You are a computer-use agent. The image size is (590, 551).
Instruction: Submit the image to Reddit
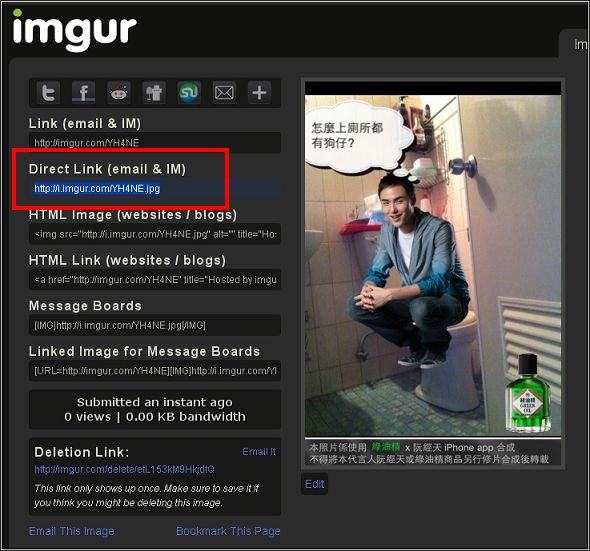[x=119, y=92]
